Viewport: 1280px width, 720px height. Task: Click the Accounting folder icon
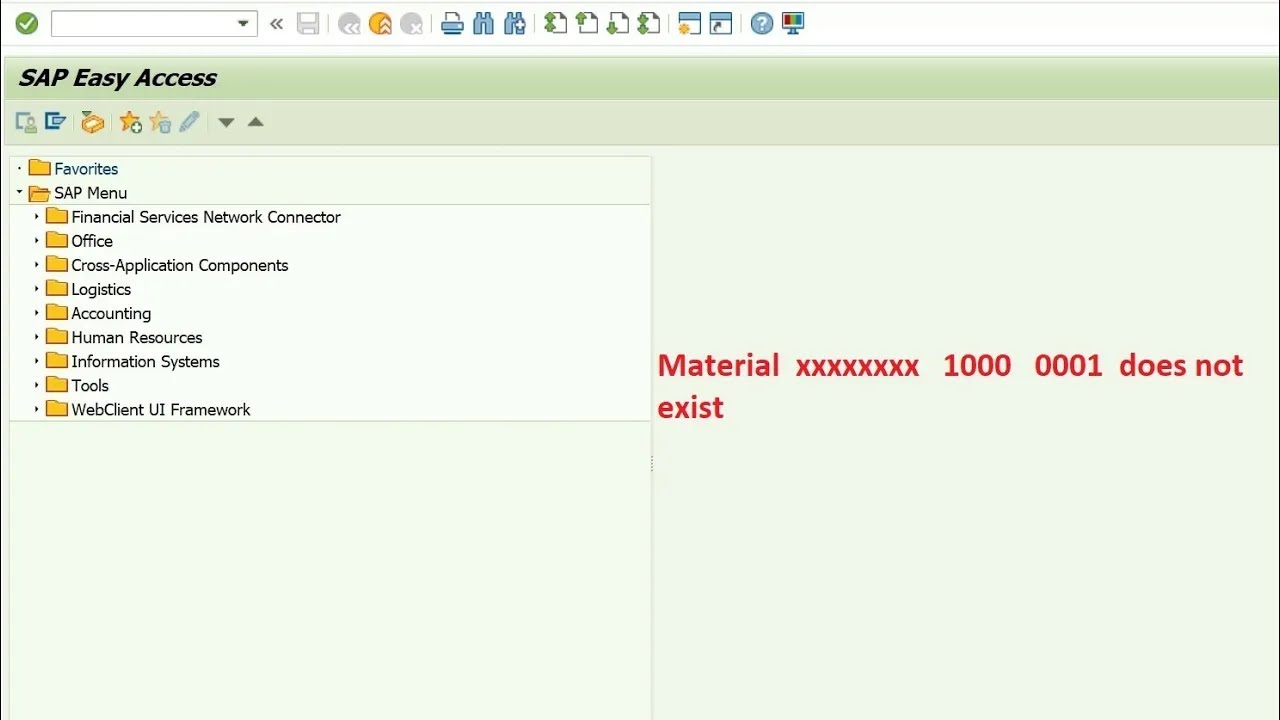pos(56,312)
